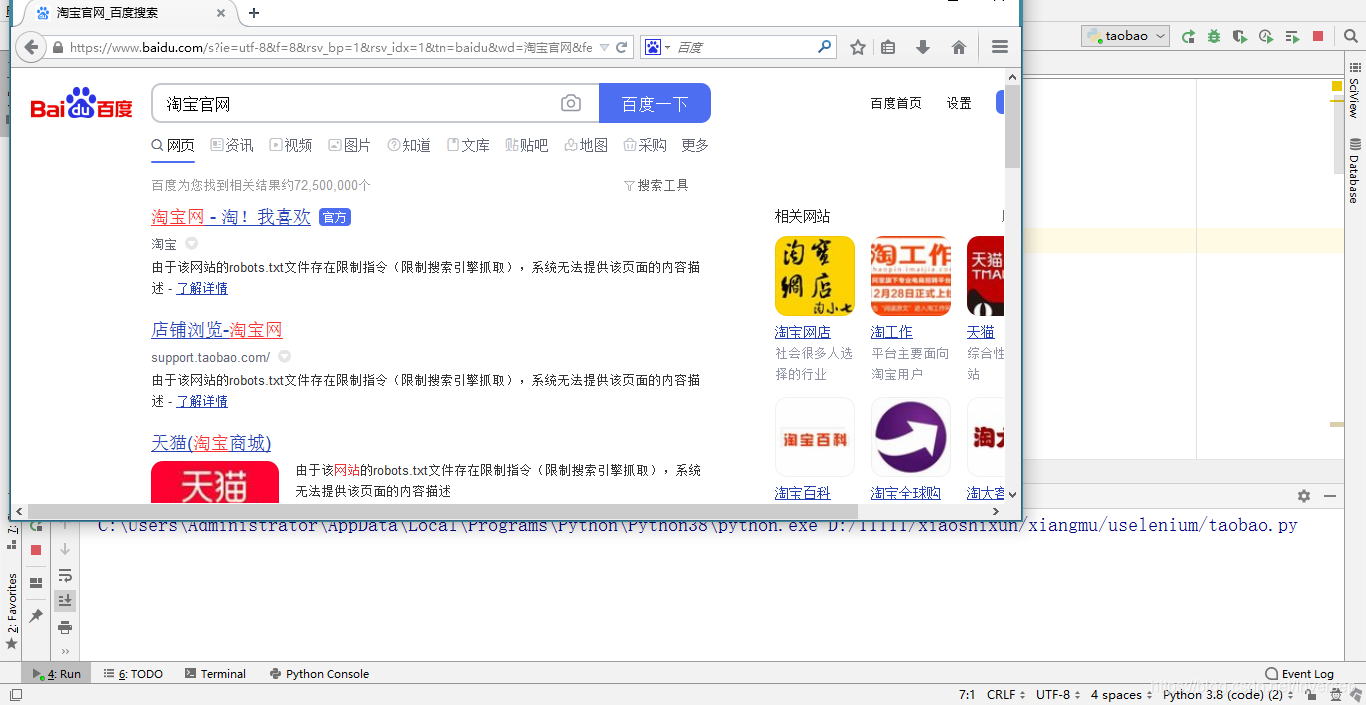Open 搜索工具 filter tools
The image size is (1366, 705).
point(656,185)
